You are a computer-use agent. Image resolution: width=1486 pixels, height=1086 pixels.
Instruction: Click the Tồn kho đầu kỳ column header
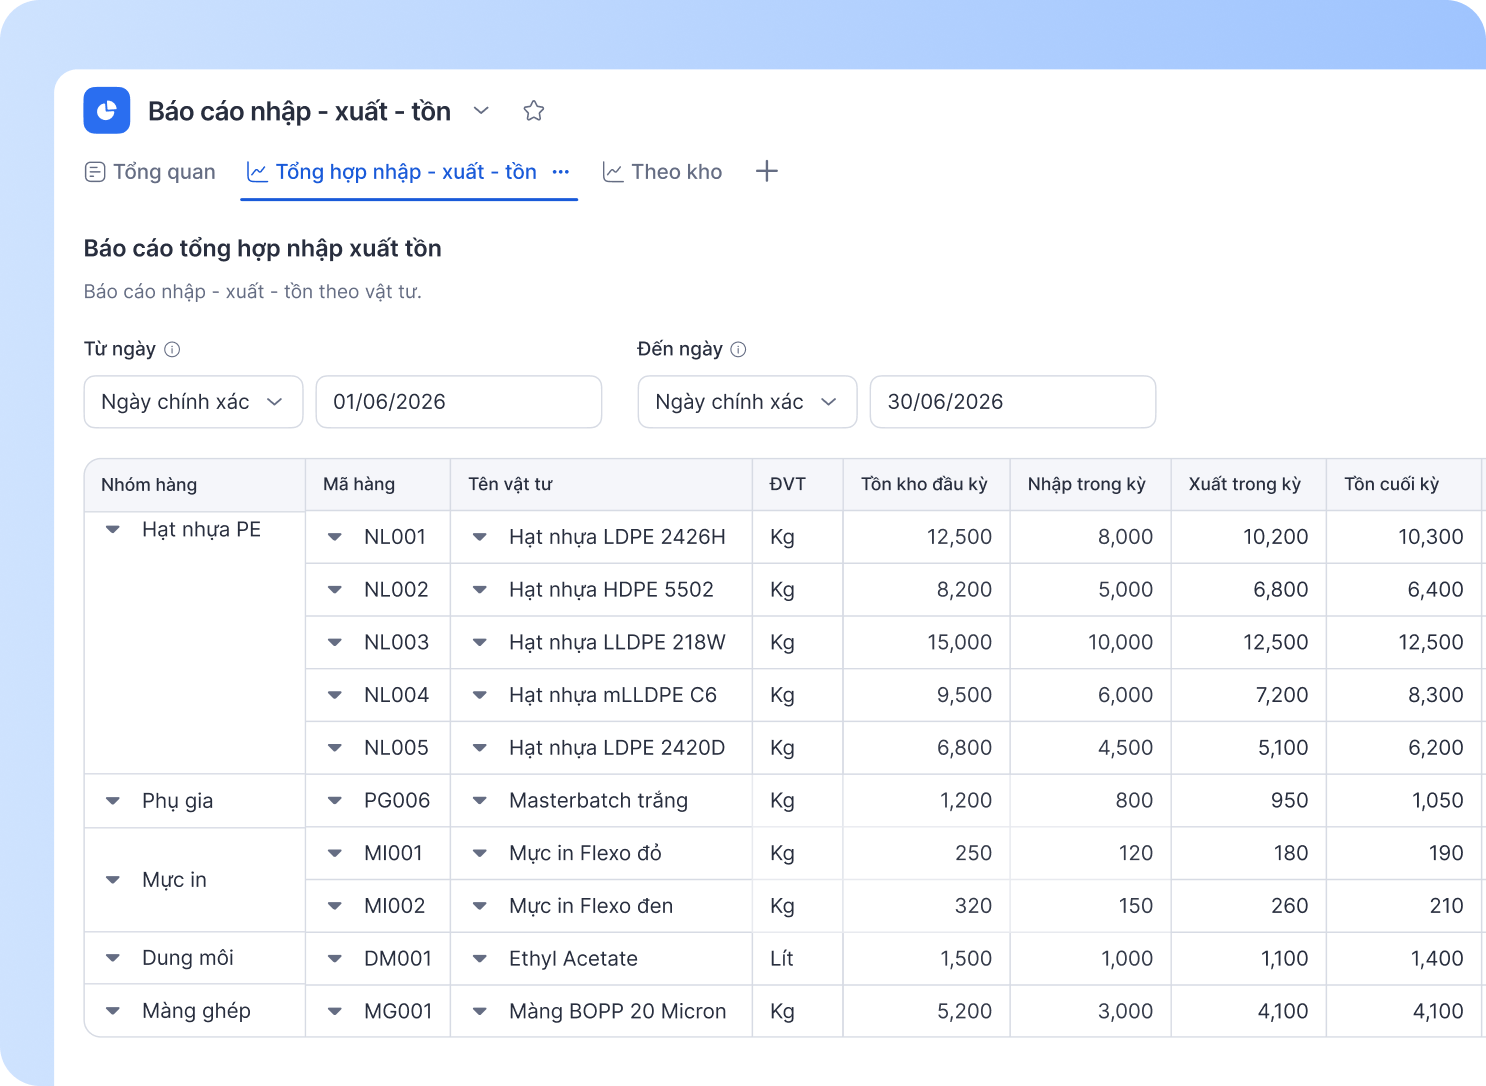coord(926,485)
